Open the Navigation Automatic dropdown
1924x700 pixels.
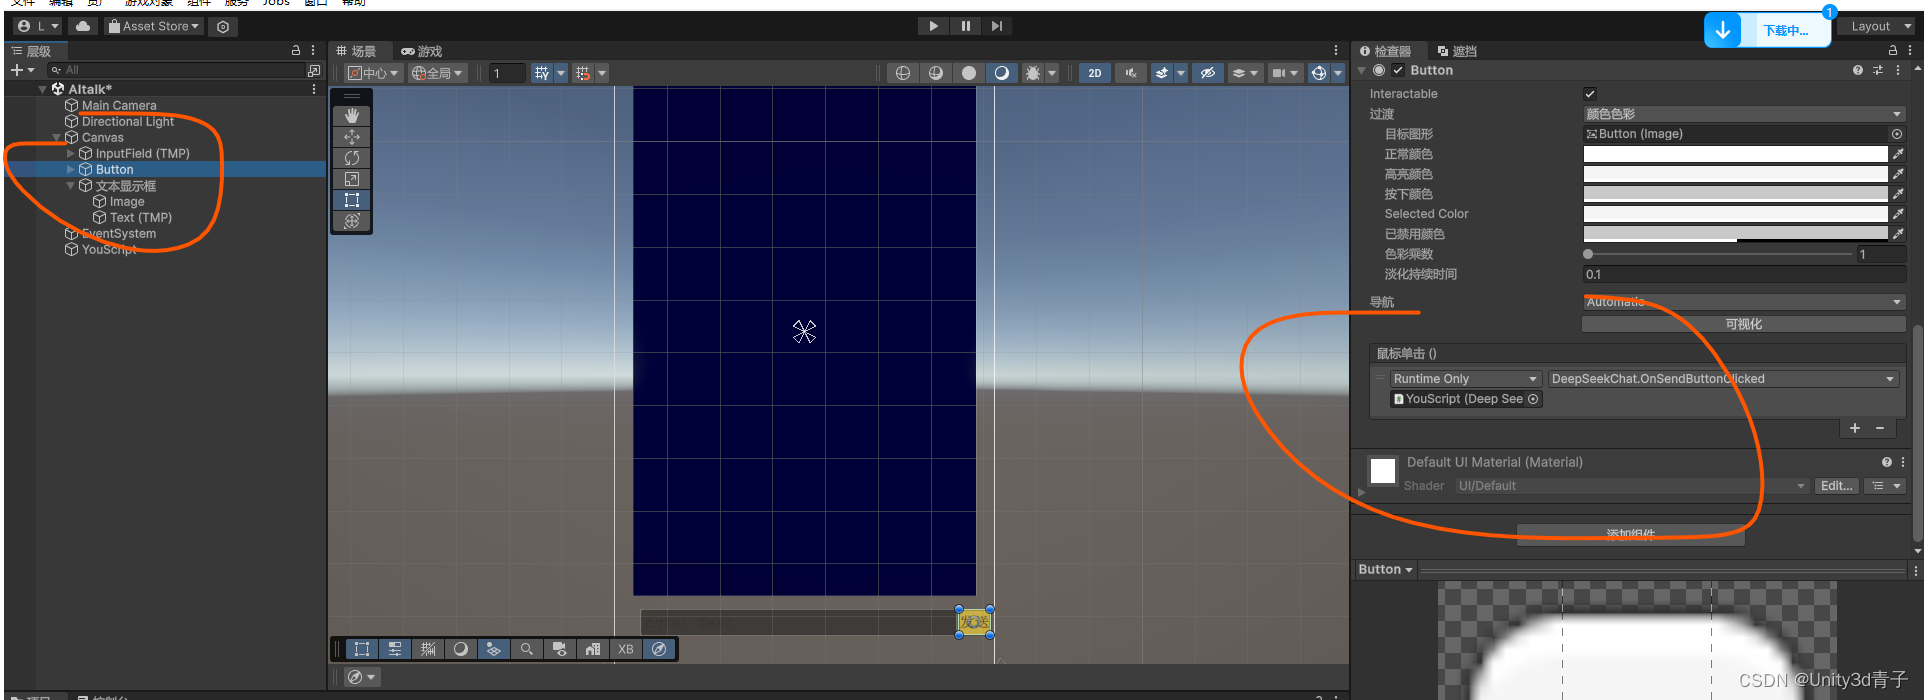pos(1744,302)
